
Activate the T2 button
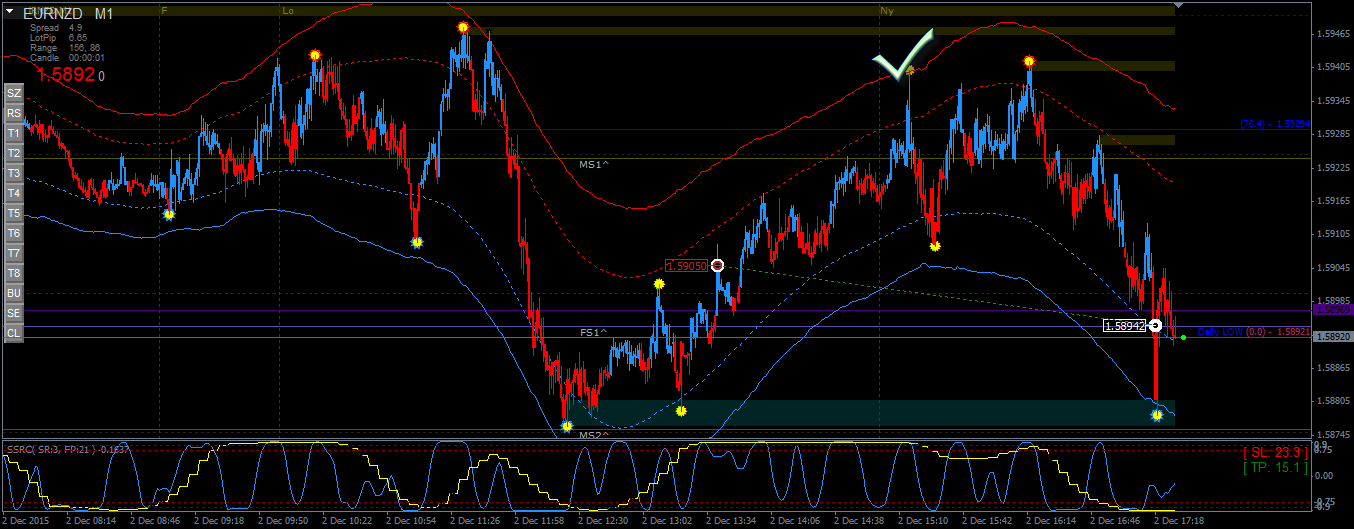pos(14,153)
